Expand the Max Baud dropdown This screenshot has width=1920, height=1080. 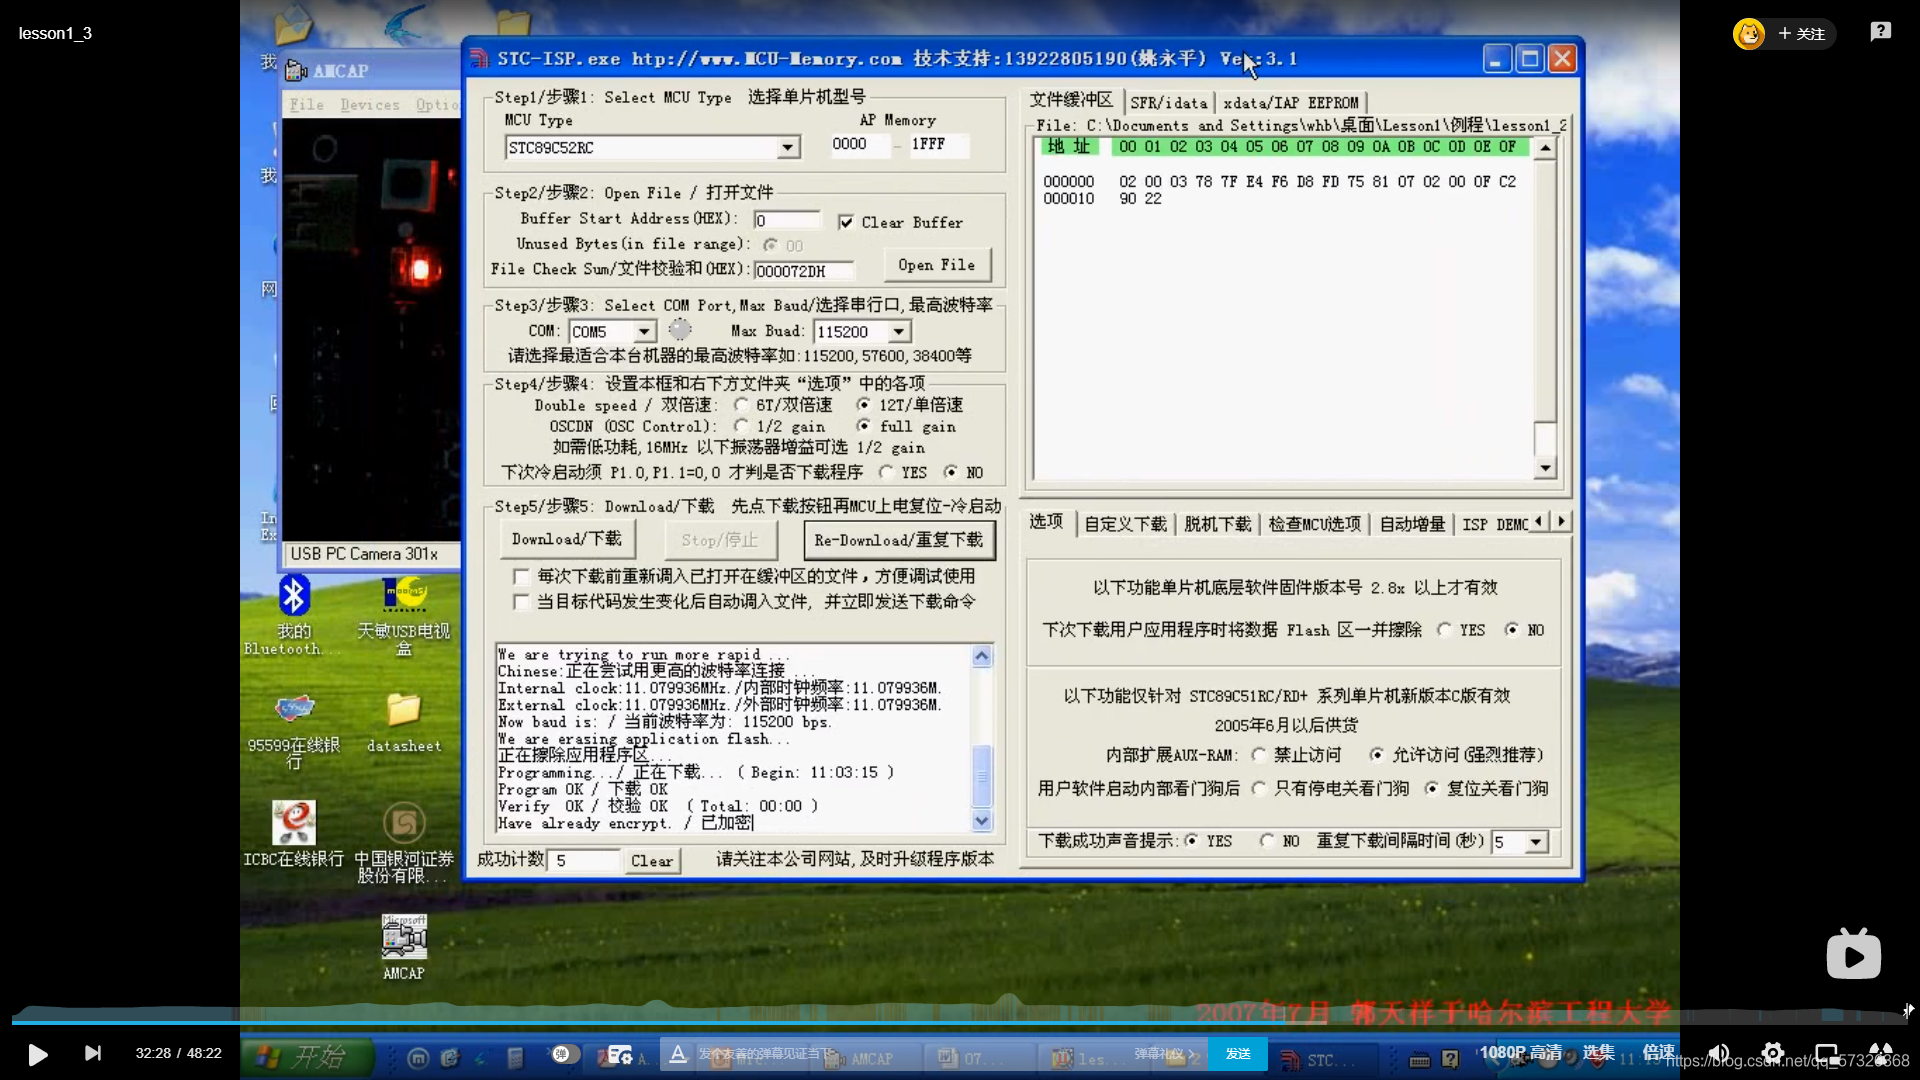coord(899,332)
